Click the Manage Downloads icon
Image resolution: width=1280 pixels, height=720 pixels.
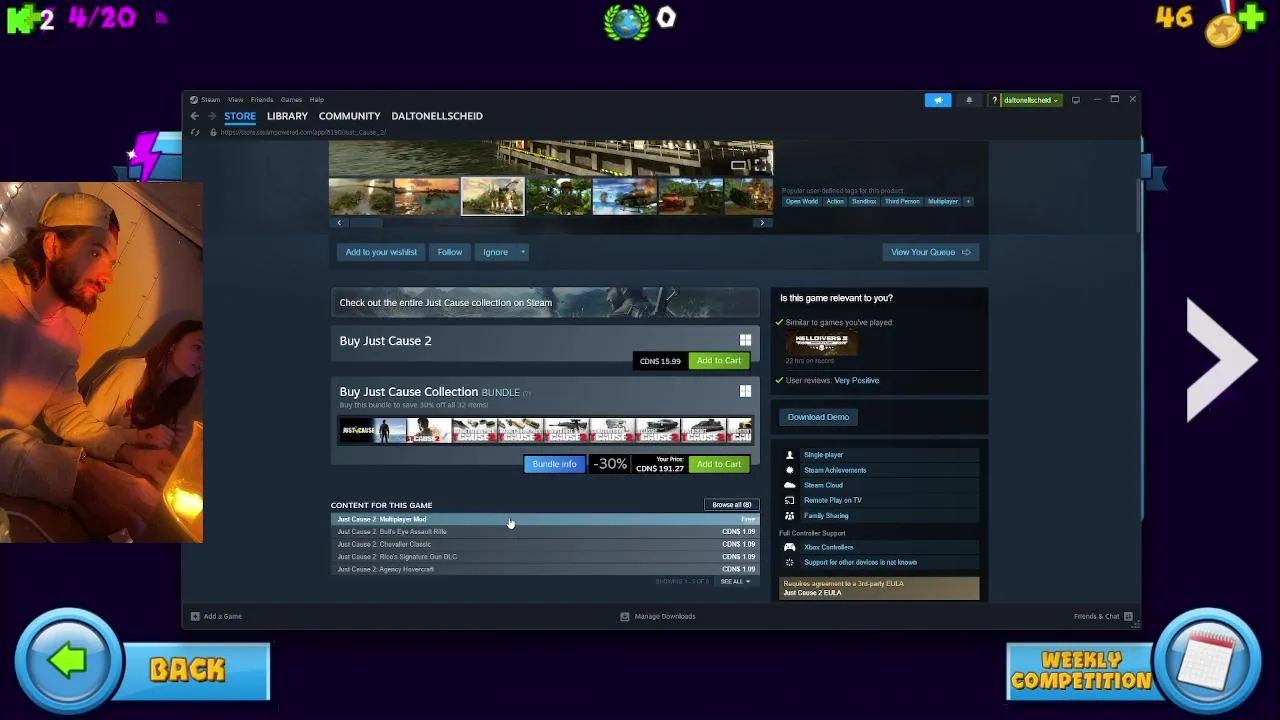coord(625,616)
